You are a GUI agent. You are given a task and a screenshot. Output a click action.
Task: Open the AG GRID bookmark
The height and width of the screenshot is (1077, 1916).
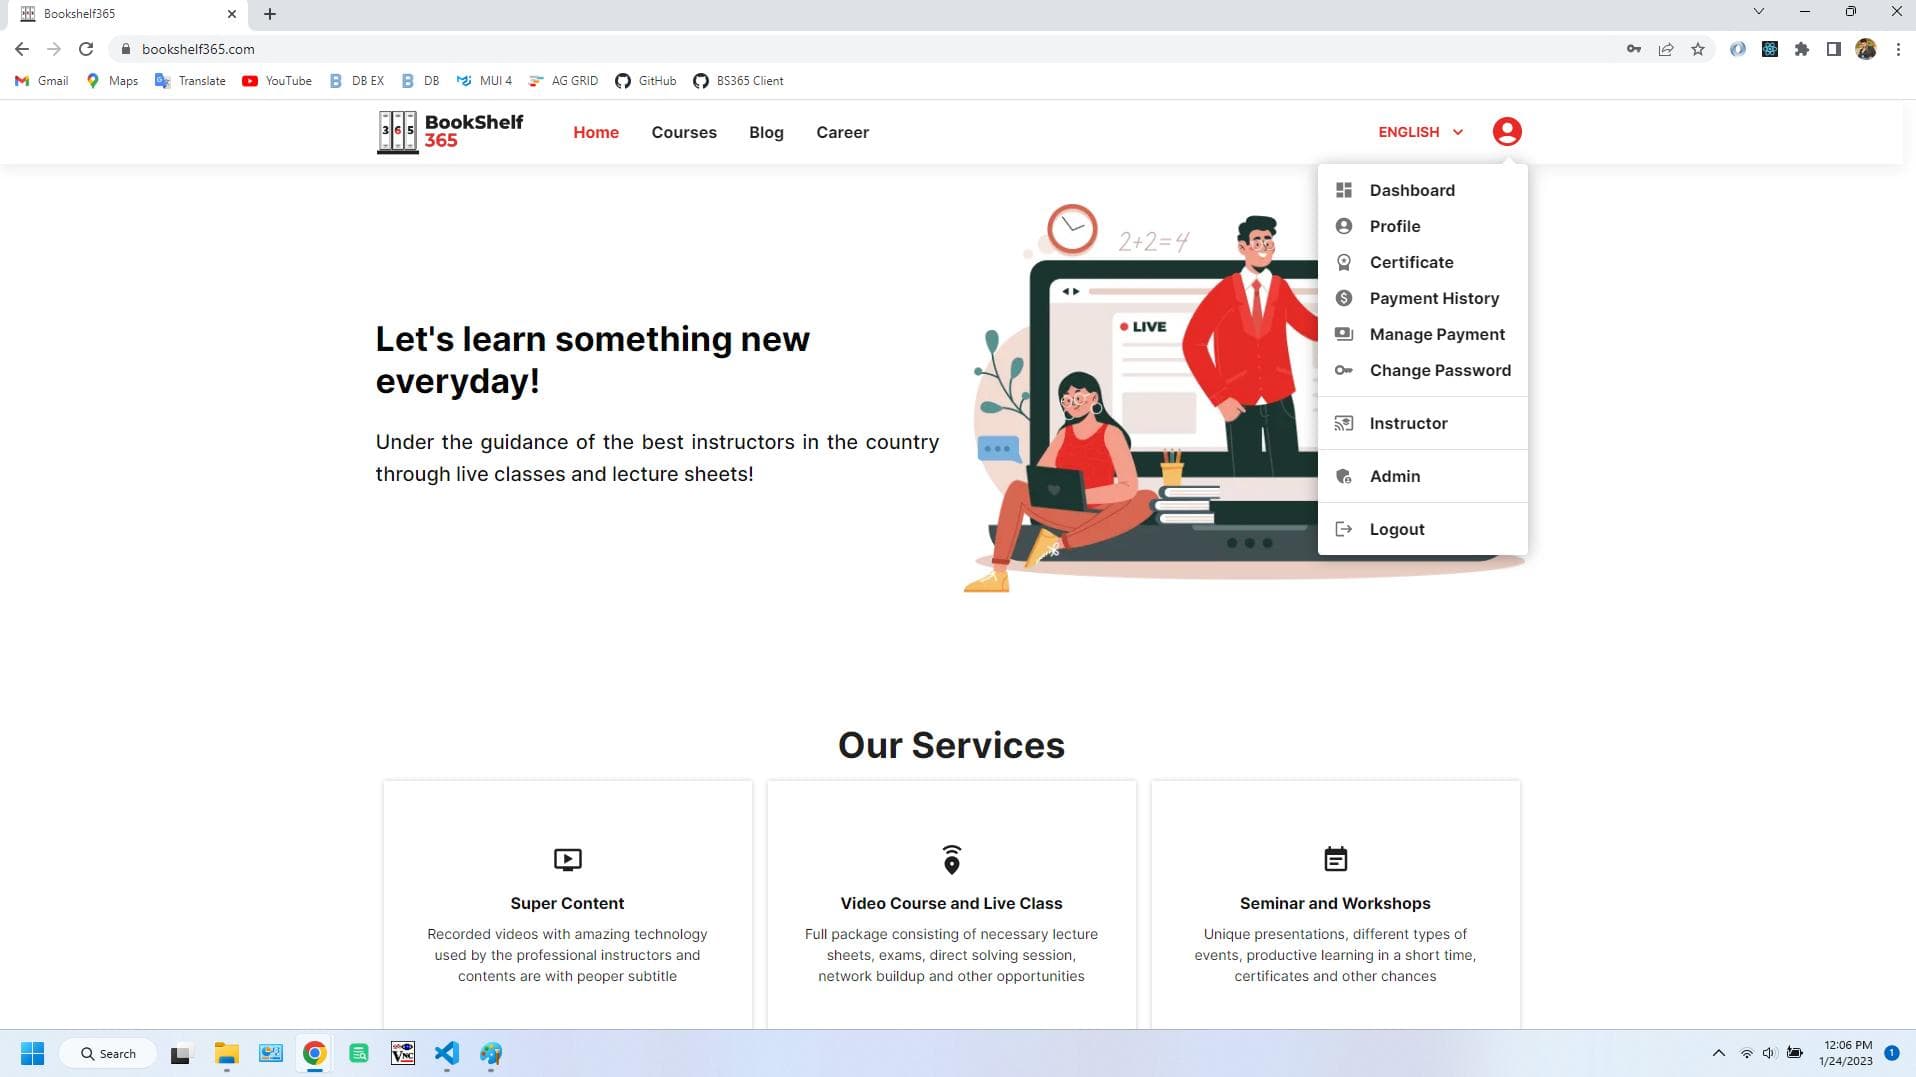(x=563, y=81)
